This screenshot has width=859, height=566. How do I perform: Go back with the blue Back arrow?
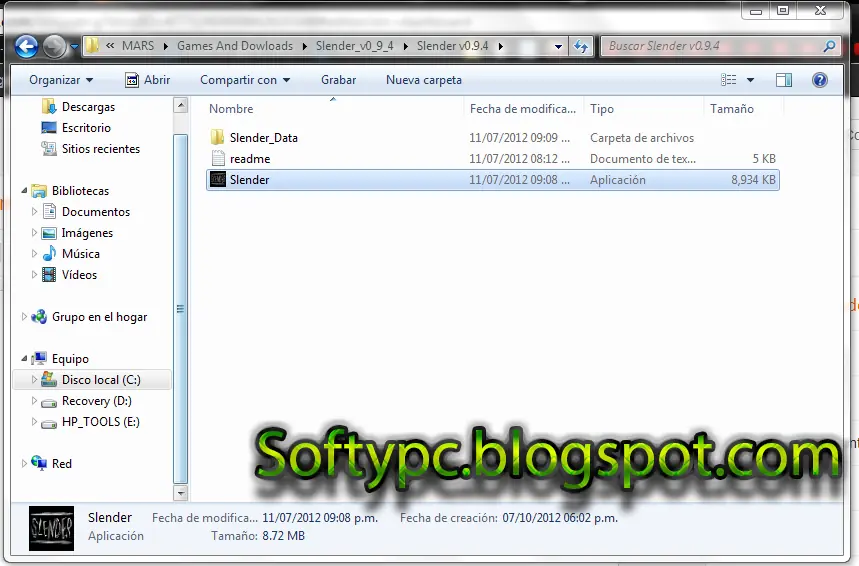click(26, 47)
